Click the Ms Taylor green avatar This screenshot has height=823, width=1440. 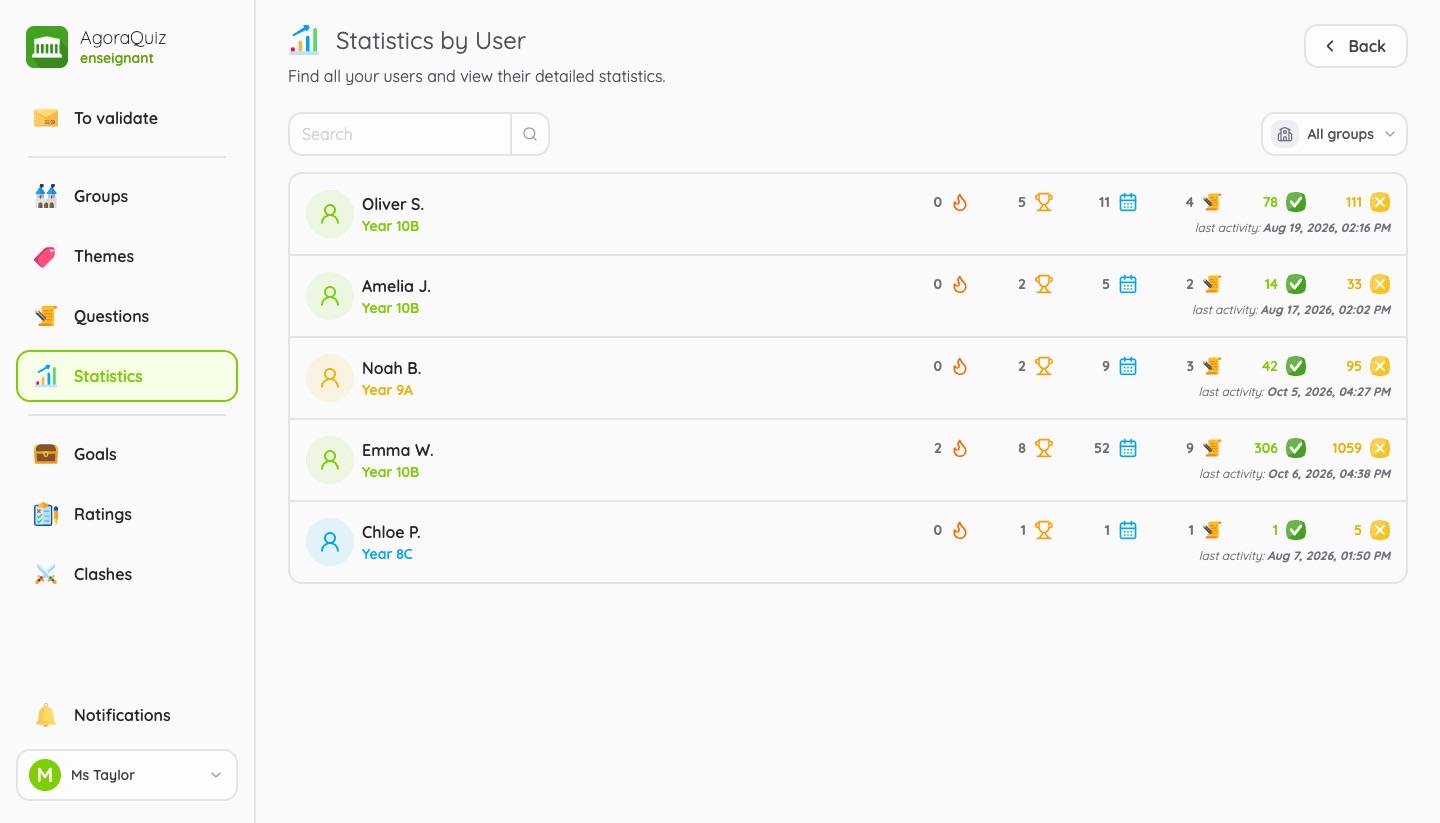pos(45,775)
